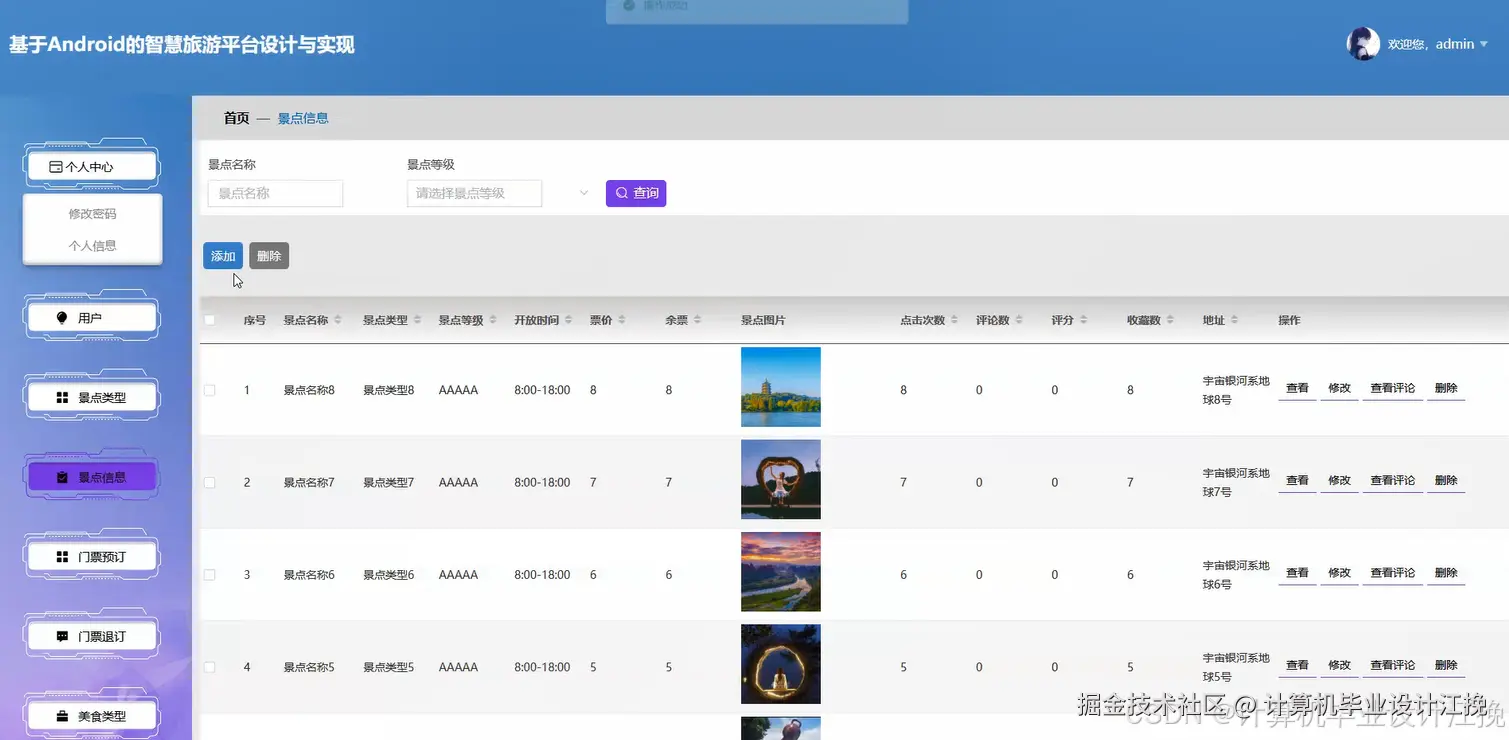Sort by 景点类型 column arrows

pos(417,320)
